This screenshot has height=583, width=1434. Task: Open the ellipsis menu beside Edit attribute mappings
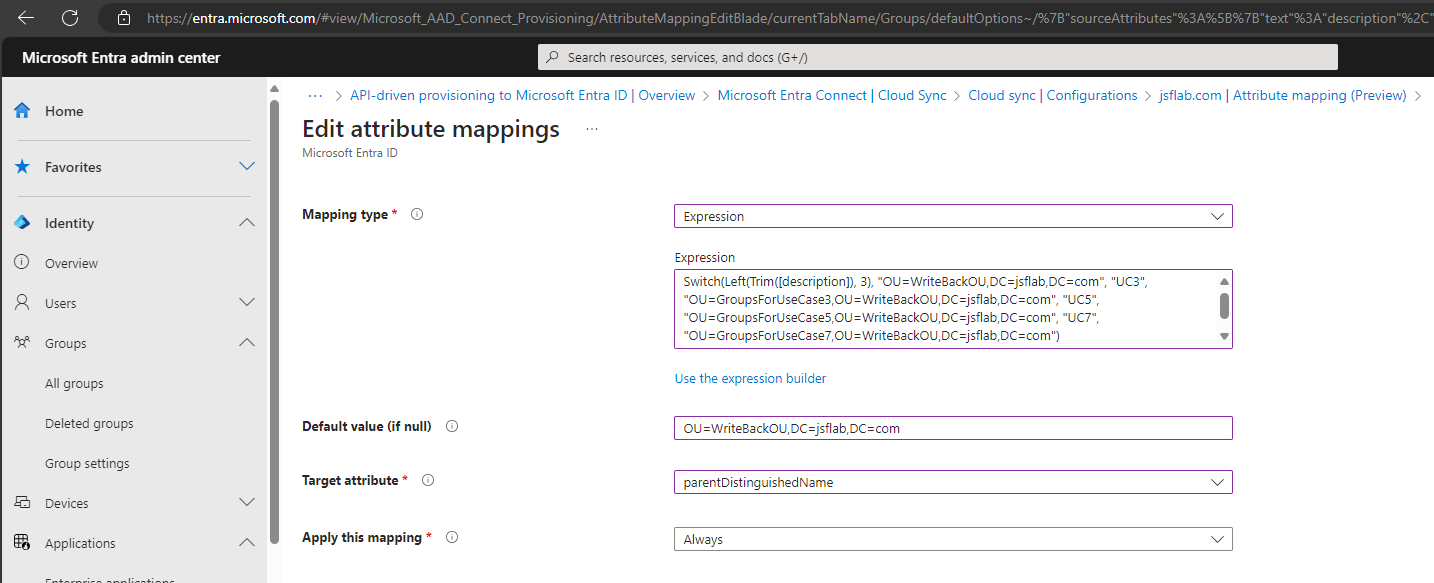click(x=592, y=129)
